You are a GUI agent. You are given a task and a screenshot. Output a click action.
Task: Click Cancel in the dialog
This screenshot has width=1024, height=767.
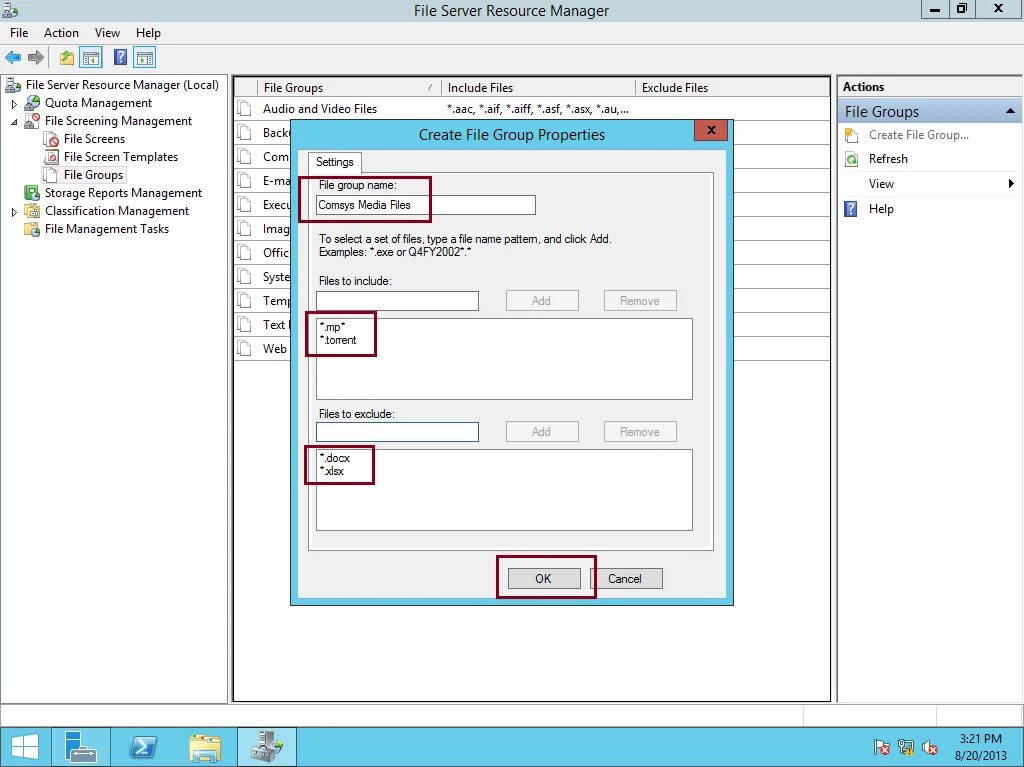(x=626, y=579)
